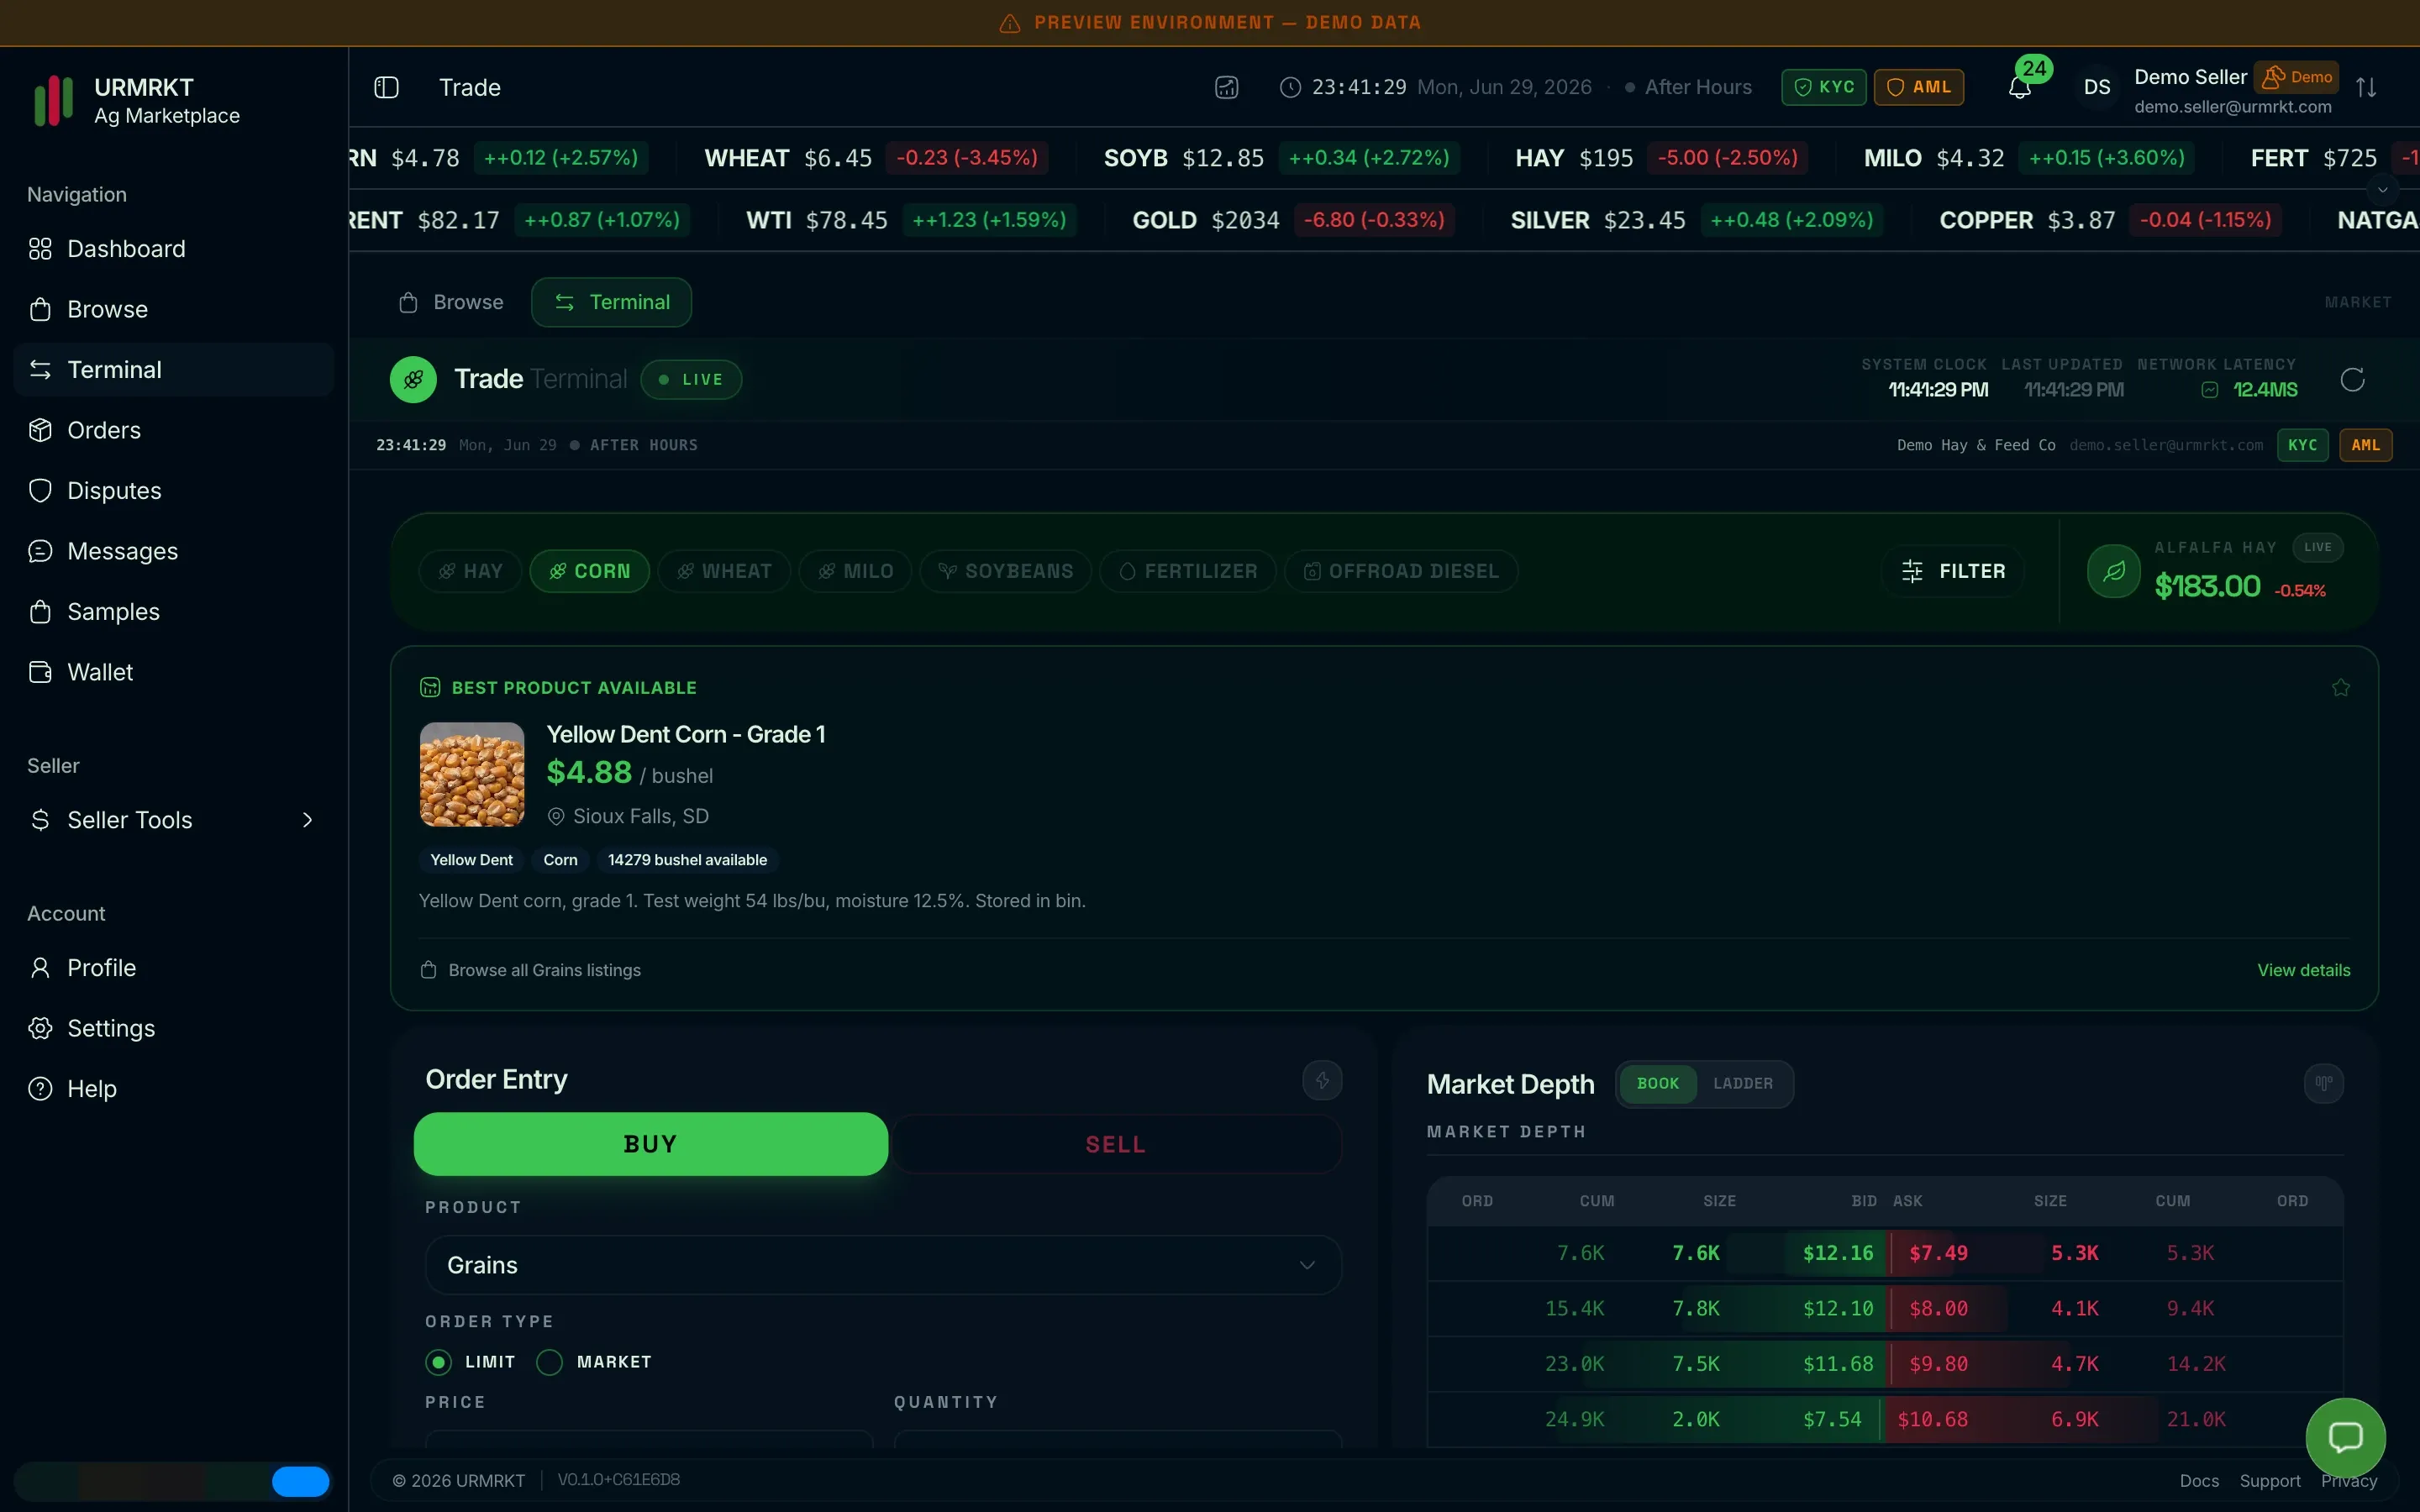Click the View details link

click(2303, 970)
